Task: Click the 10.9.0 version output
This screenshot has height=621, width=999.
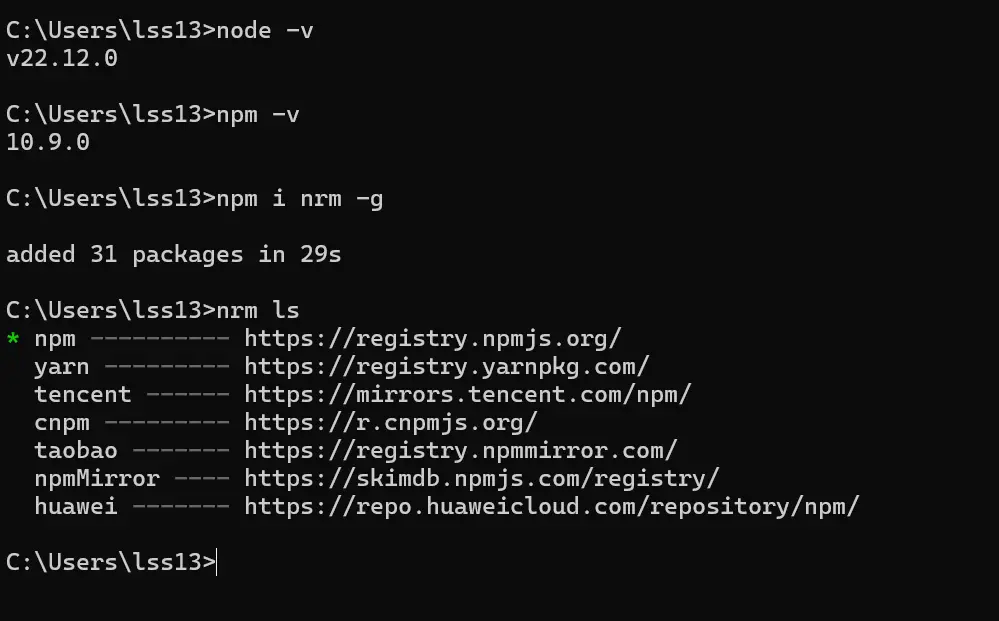Action: [48, 143]
